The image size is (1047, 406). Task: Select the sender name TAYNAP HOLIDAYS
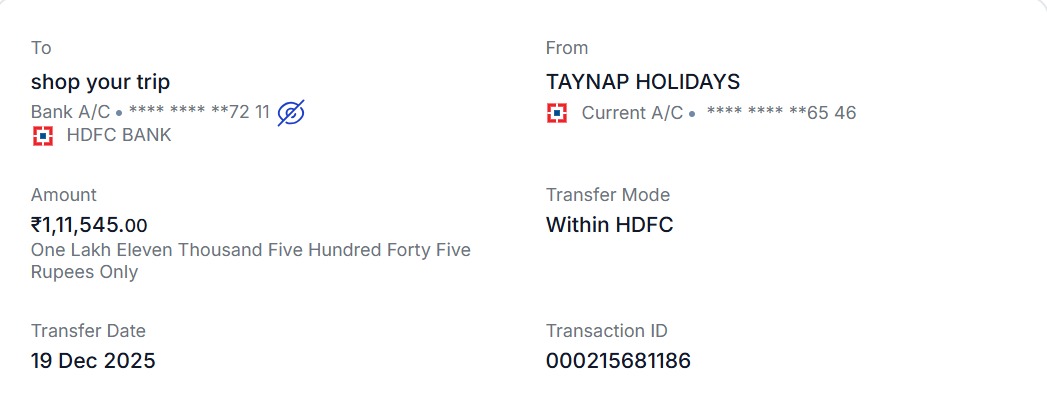(642, 82)
